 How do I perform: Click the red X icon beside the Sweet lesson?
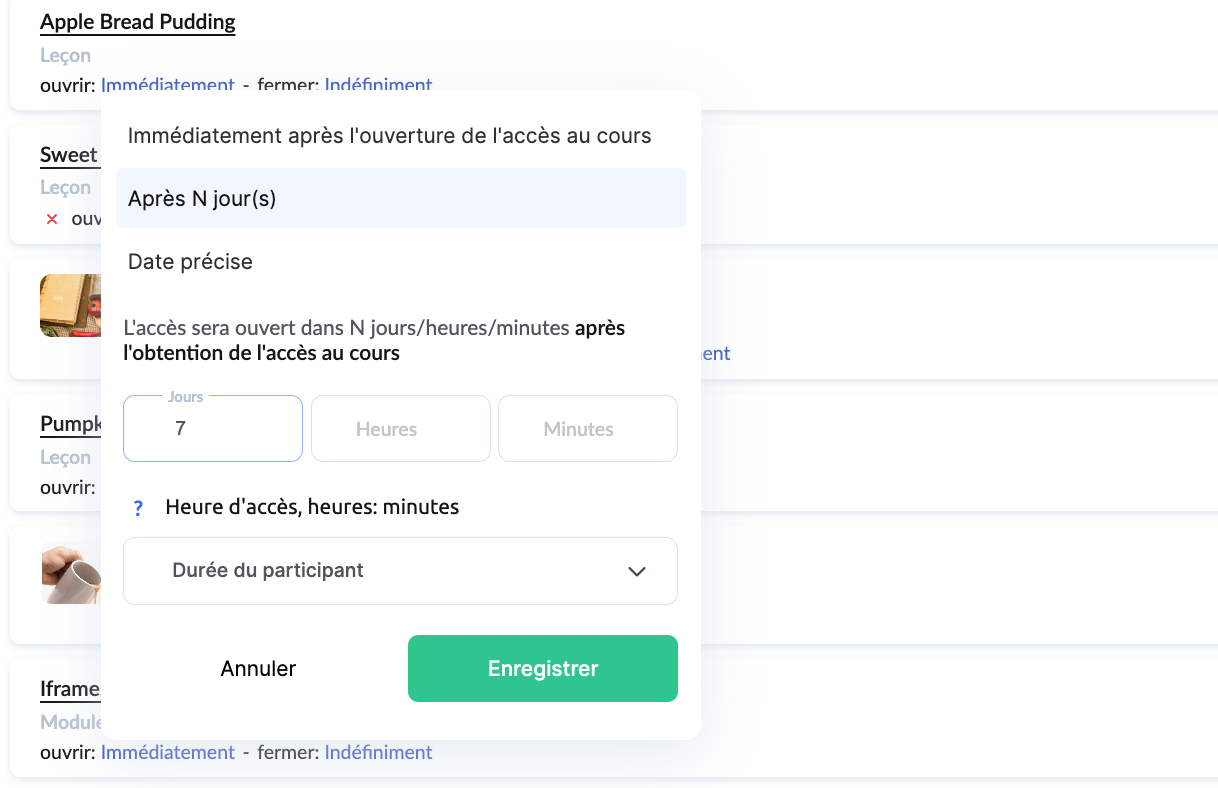tap(52, 219)
